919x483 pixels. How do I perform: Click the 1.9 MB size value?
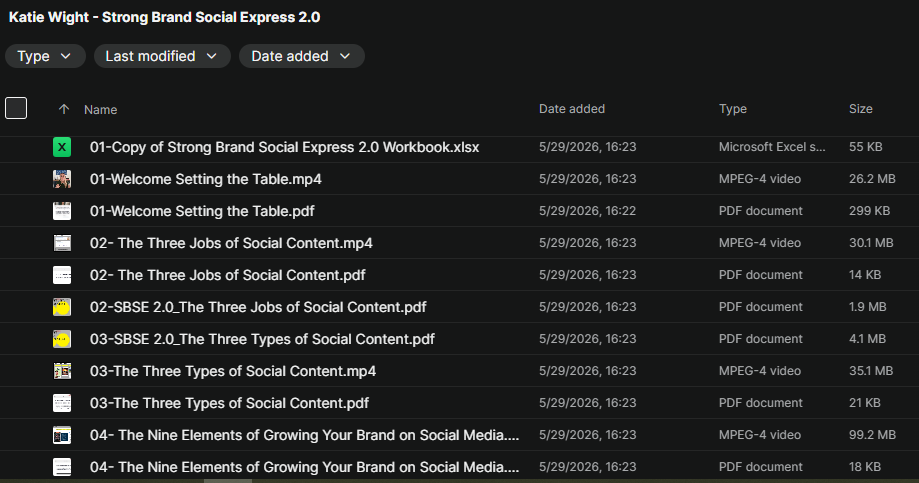(867, 307)
